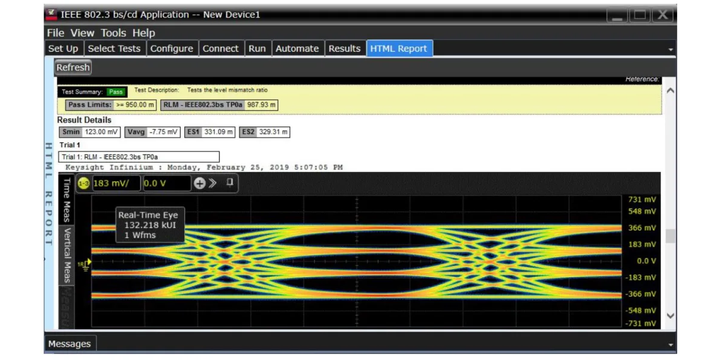
Task: Click the vertical scrollbar thumb of report
Action: pyautogui.click(x=670, y=236)
